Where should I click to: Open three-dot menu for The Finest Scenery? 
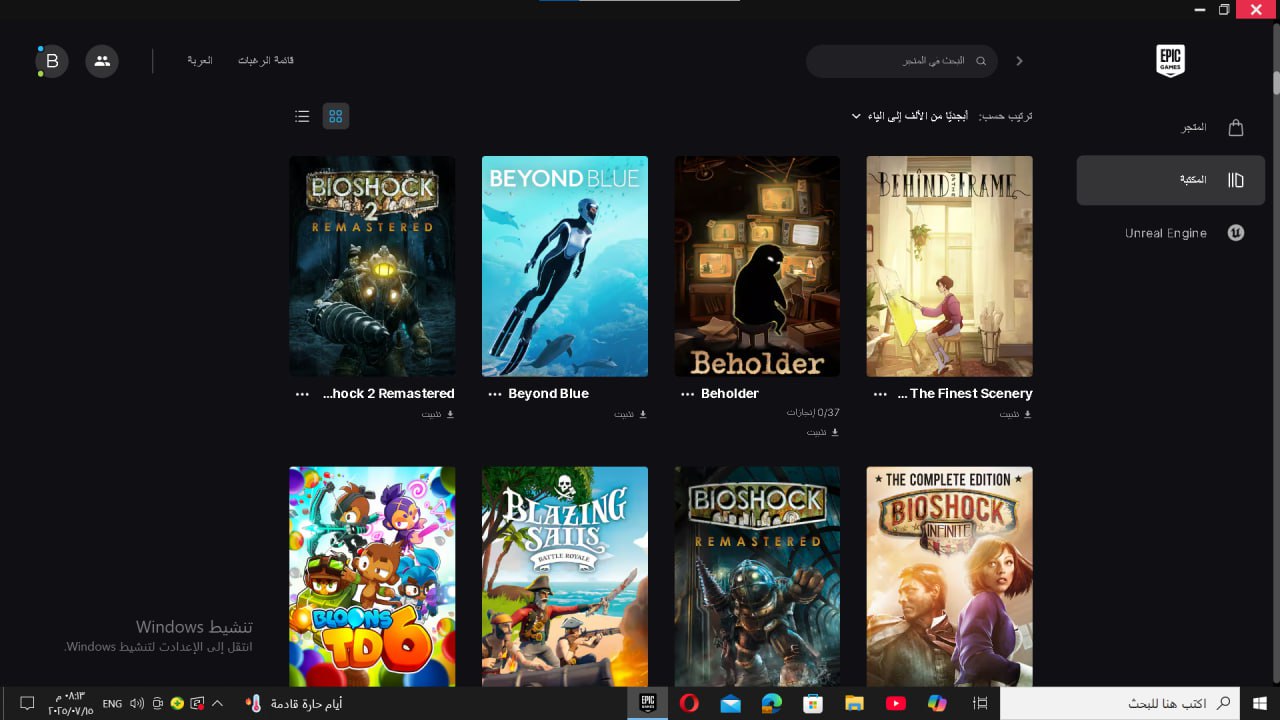pos(880,394)
